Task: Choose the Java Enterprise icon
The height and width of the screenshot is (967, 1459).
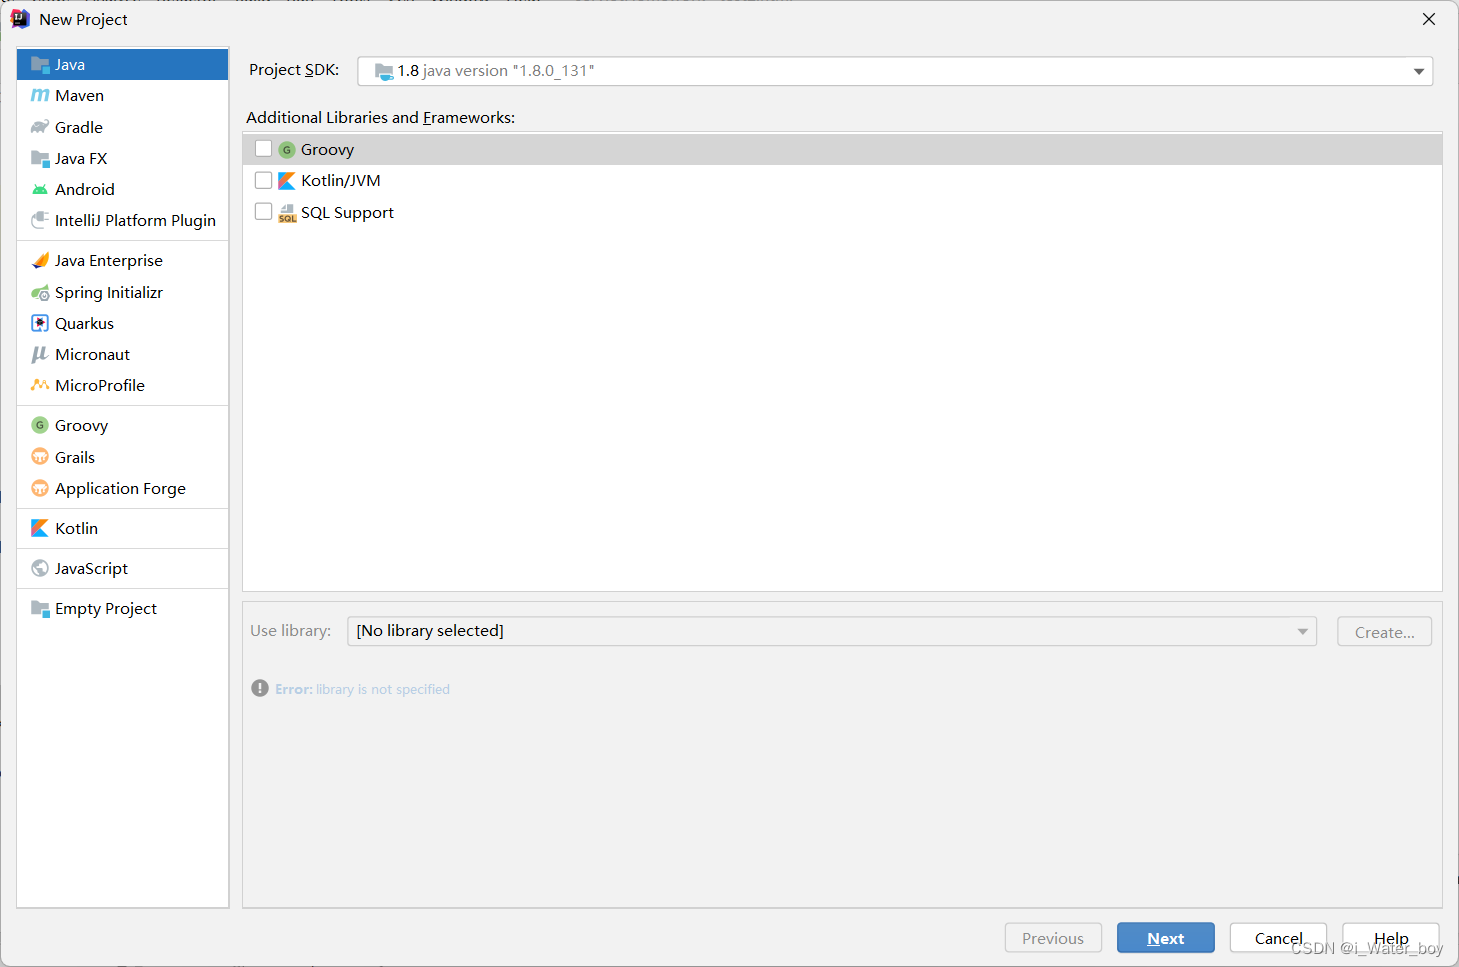Action: [40, 260]
